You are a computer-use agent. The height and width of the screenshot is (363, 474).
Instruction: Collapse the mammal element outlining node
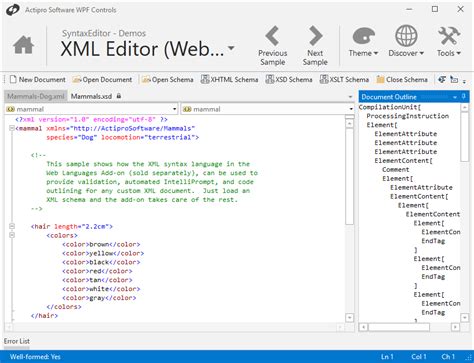pos(12,128)
